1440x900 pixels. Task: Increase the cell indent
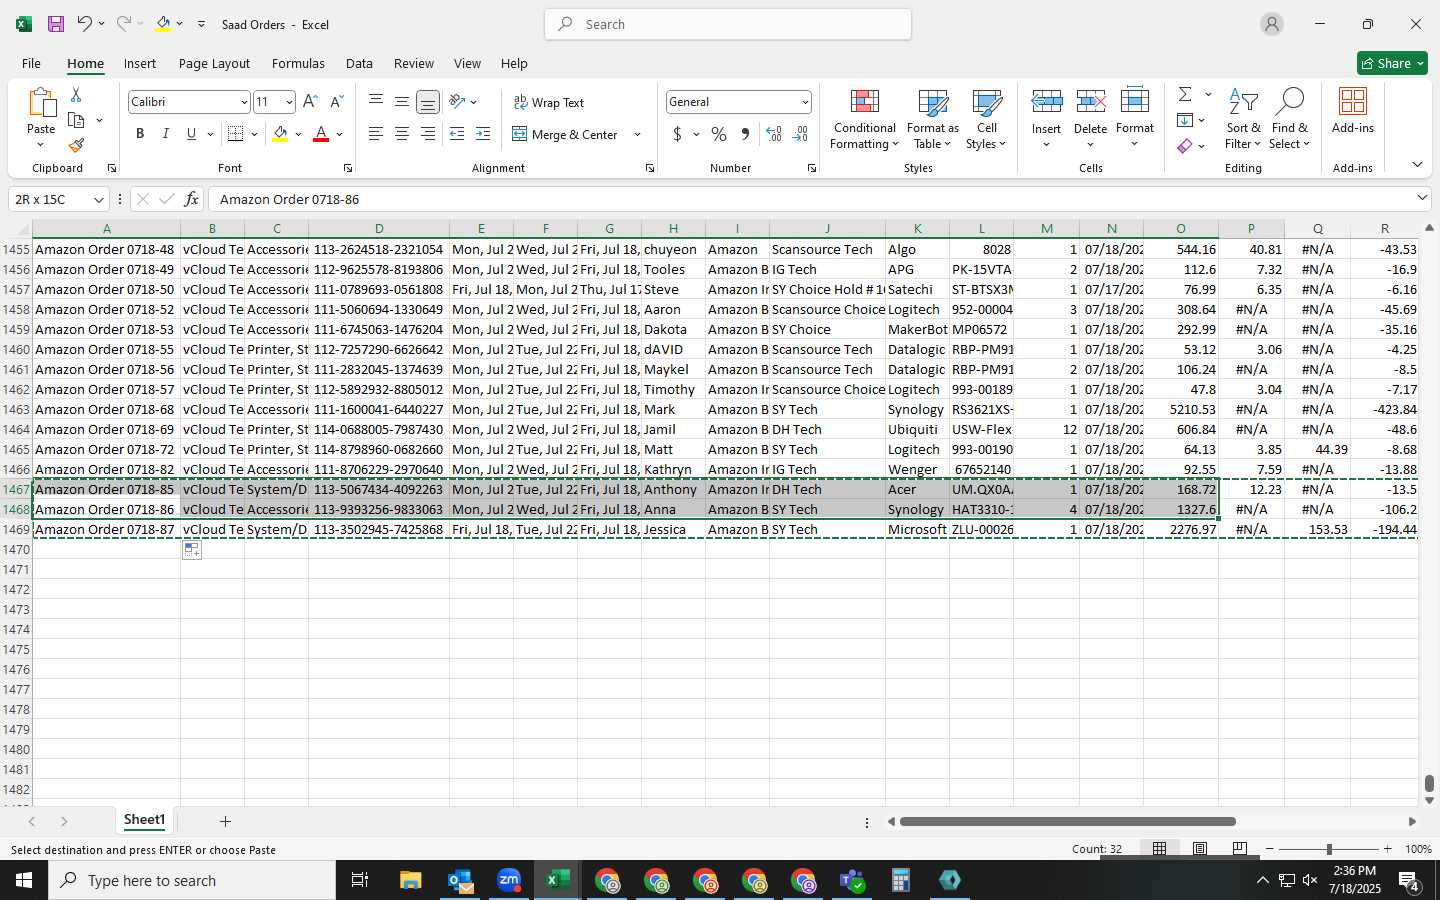click(x=483, y=134)
